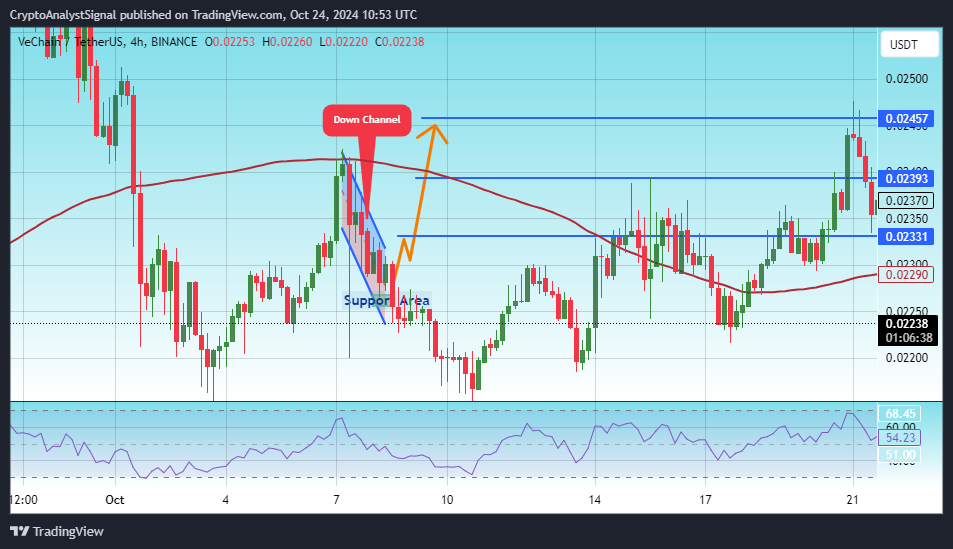Select the red Down Channel callout label

(366, 120)
